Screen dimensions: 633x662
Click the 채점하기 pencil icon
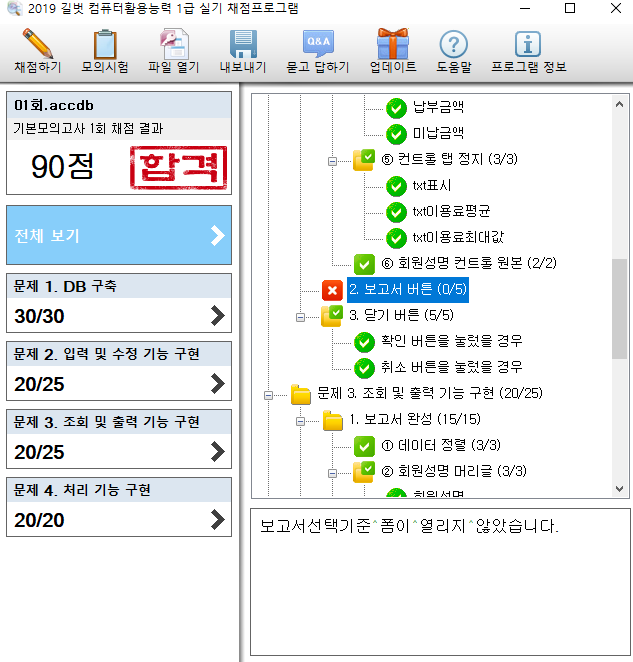point(37,44)
